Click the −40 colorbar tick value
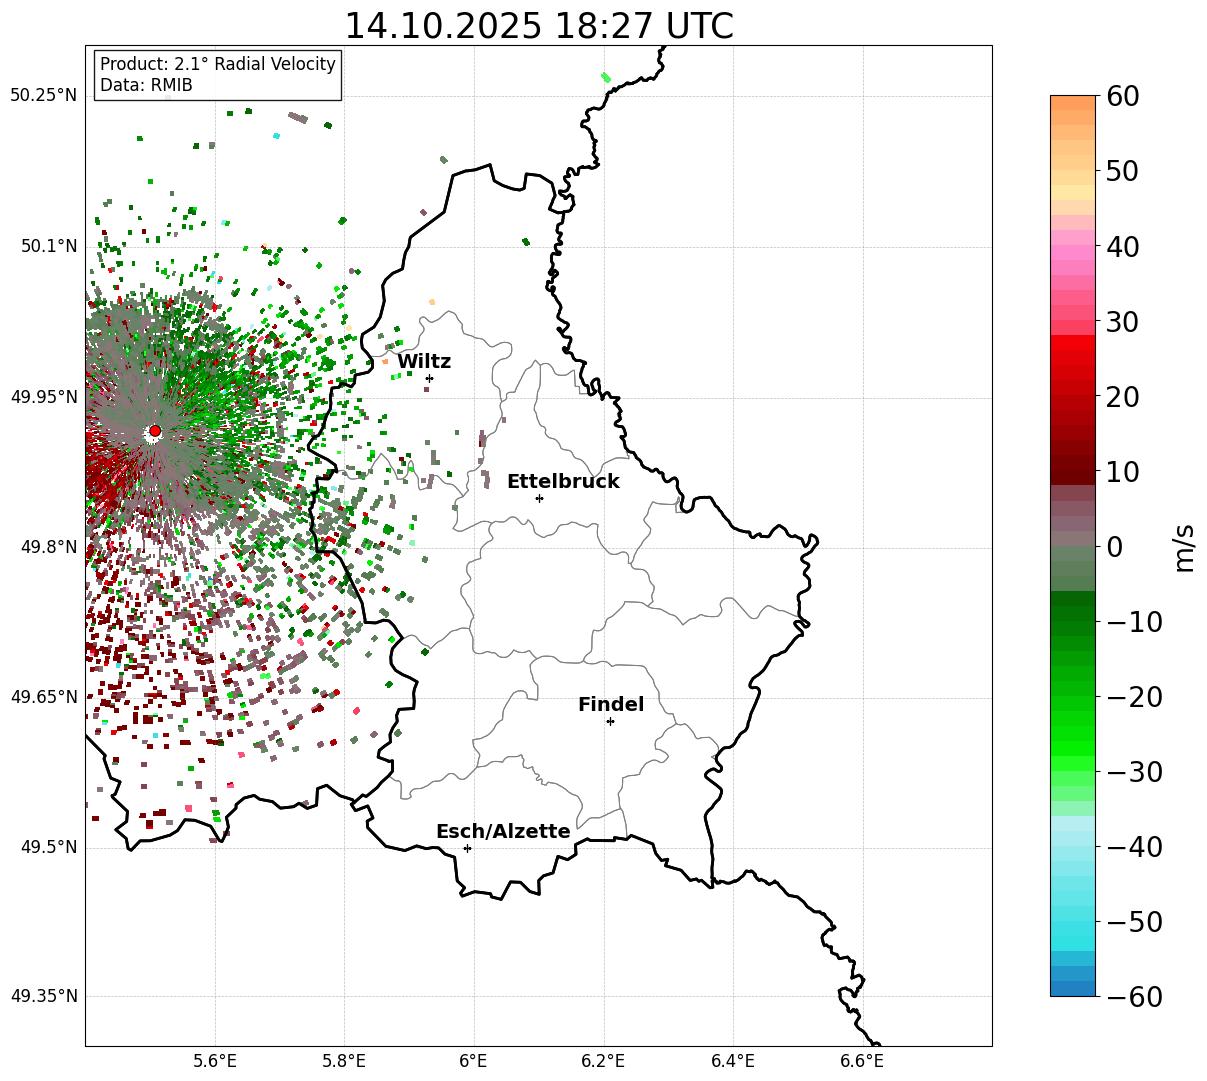This screenshot has width=1207, height=1081. click(1135, 847)
